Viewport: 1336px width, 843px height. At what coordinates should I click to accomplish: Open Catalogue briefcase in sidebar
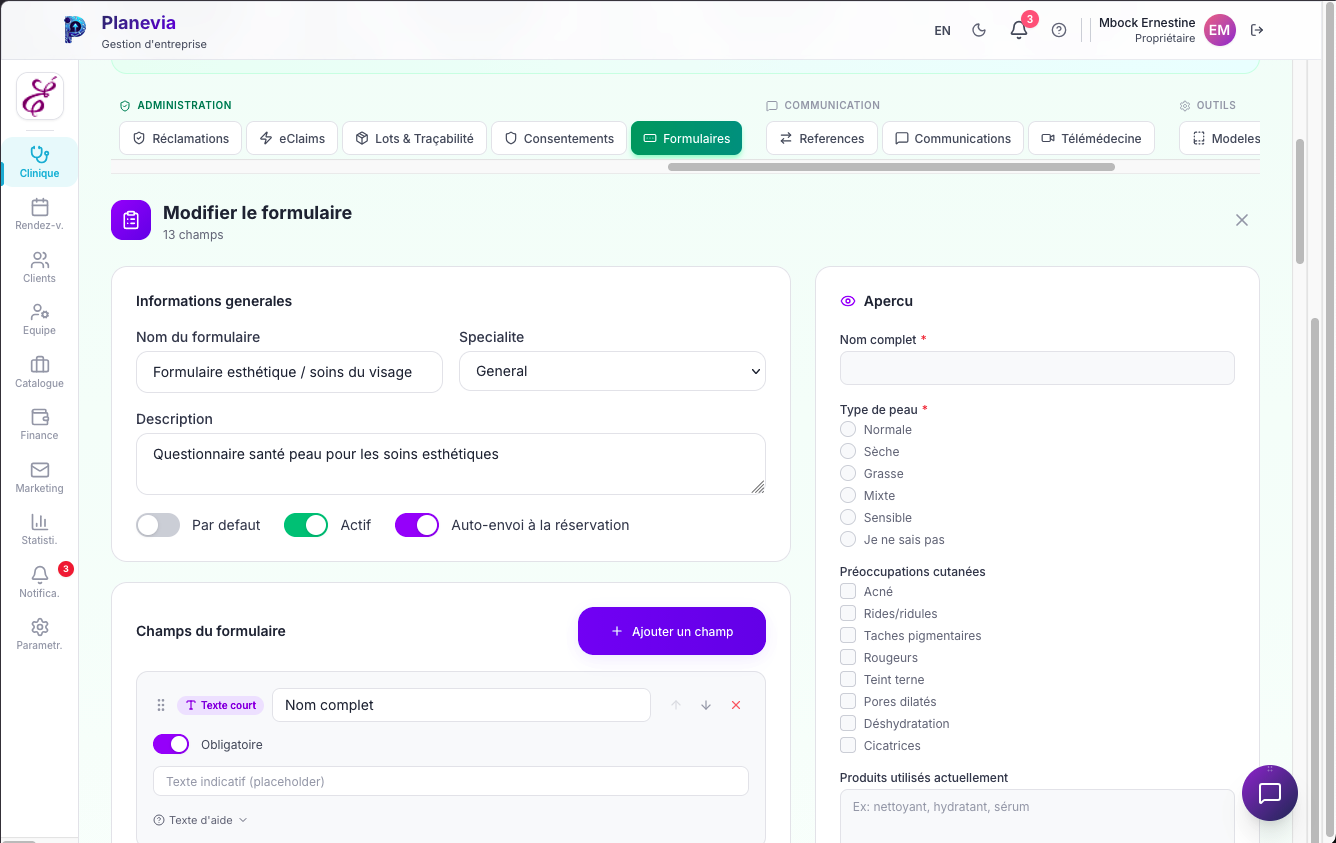click(x=39, y=372)
